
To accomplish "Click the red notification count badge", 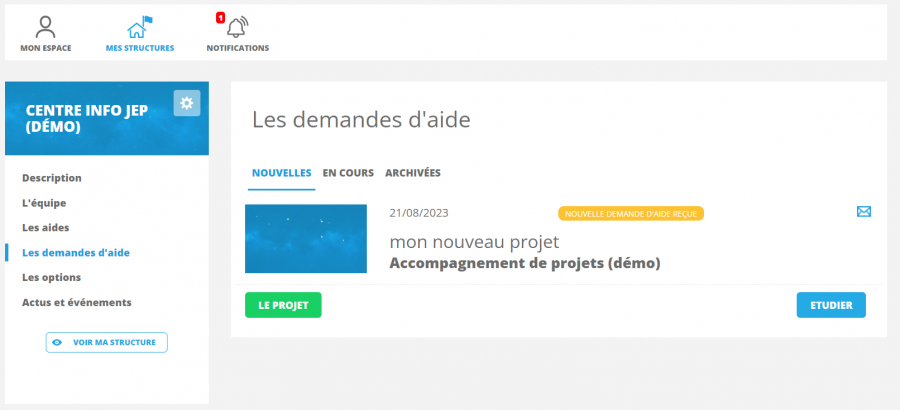I will pos(220,18).
